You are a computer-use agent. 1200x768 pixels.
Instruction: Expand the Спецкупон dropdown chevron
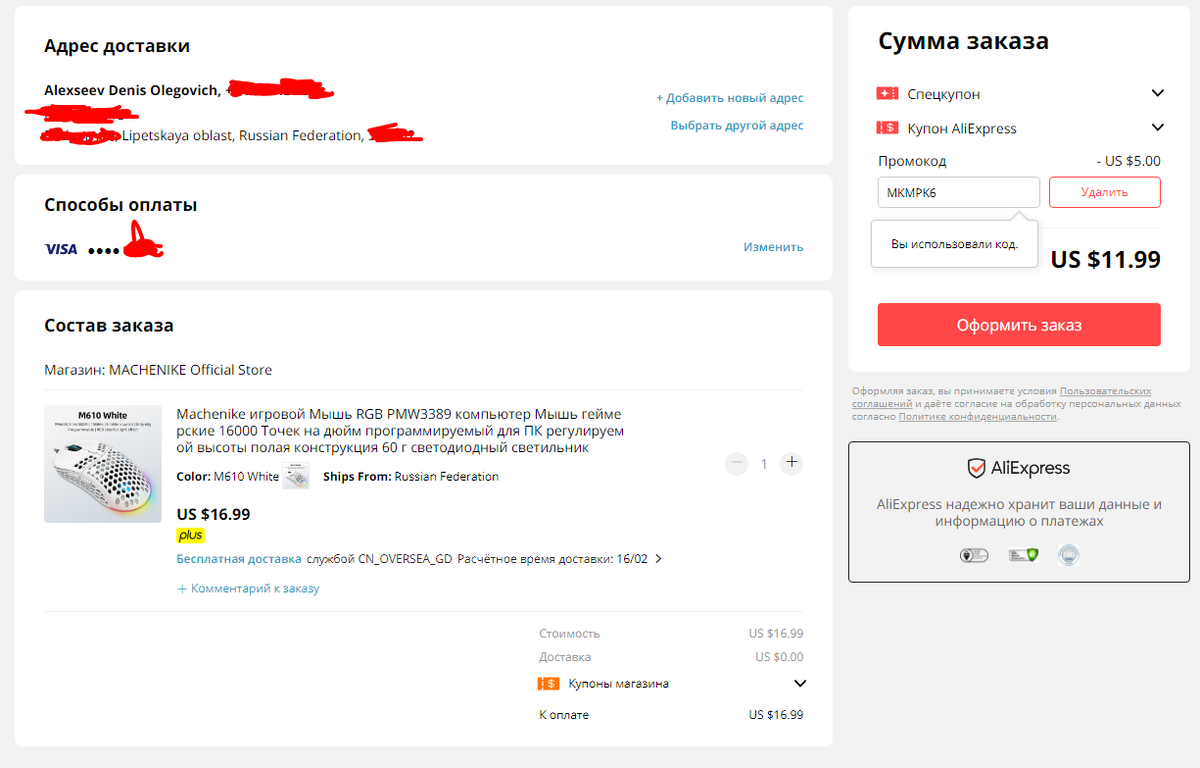(x=1158, y=93)
